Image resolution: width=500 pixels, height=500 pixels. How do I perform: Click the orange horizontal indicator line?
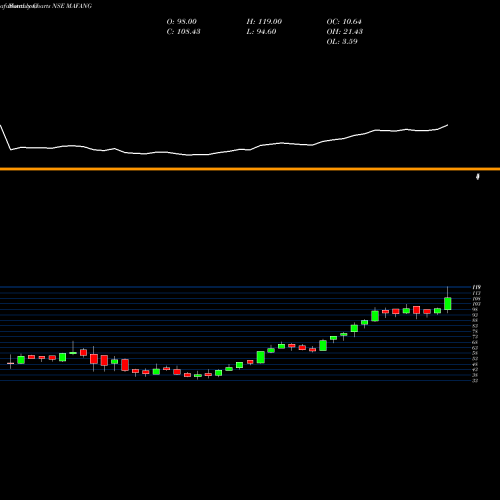point(250,169)
